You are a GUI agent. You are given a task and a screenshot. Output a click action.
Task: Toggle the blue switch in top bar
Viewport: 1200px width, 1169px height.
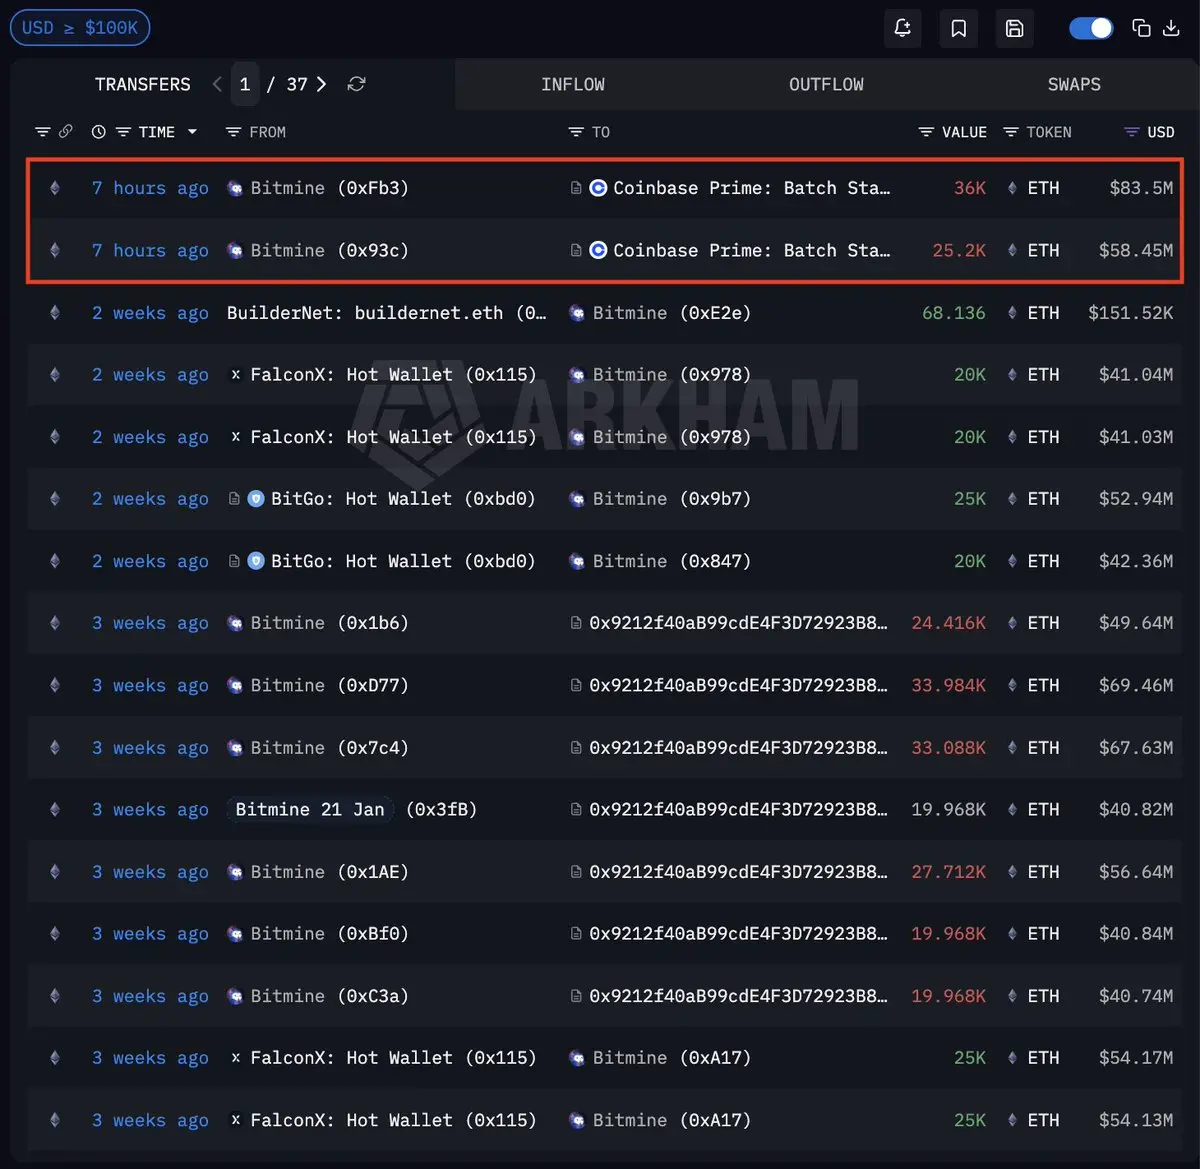[1091, 28]
